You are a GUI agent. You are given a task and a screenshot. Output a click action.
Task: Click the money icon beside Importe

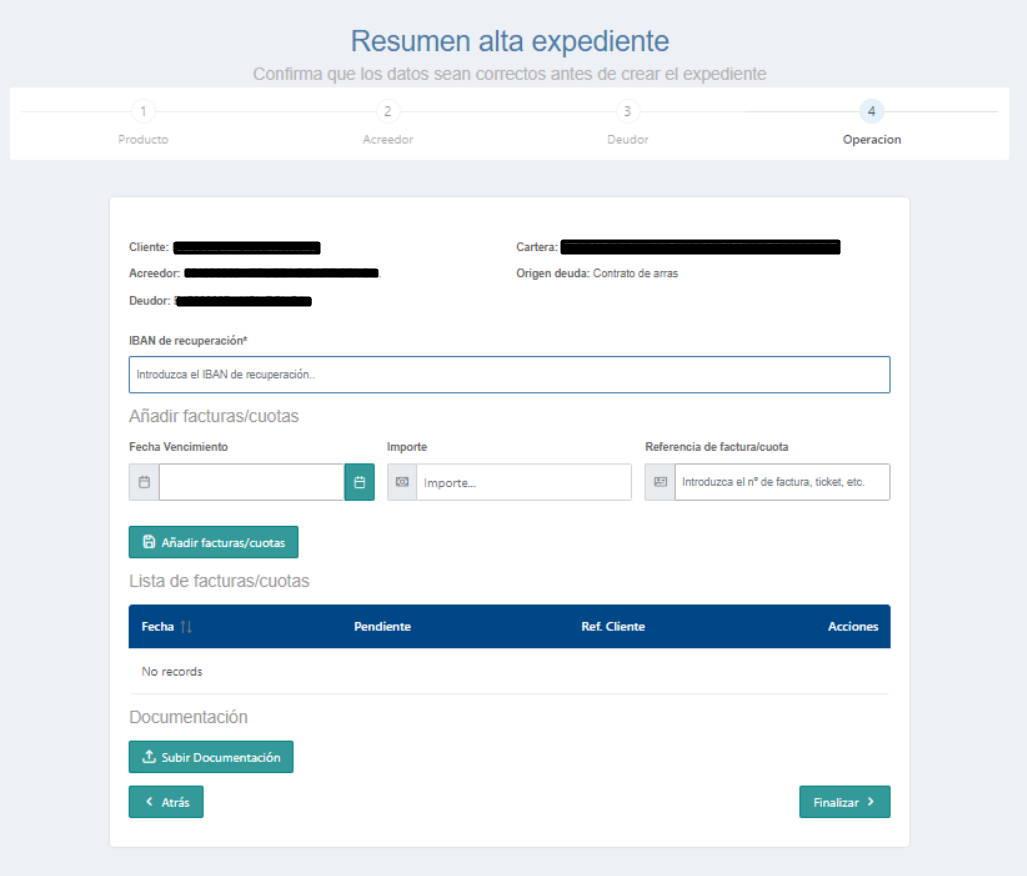coord(402,482)
